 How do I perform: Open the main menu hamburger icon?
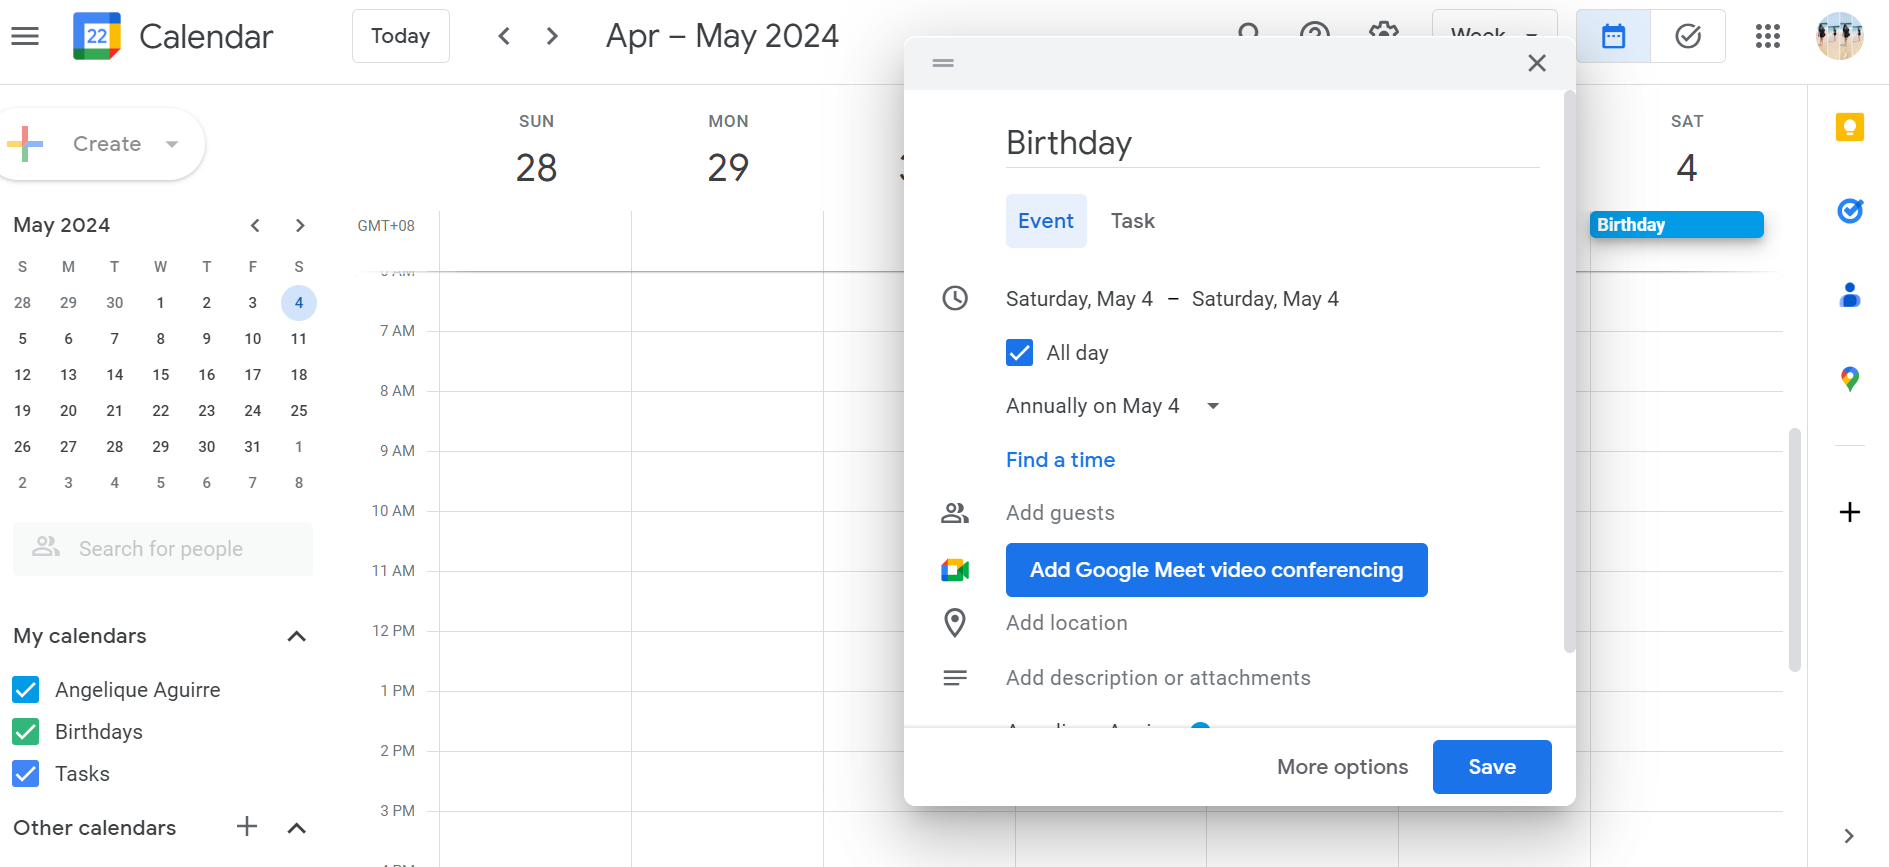pyautogui.click(x=25, y=37)
